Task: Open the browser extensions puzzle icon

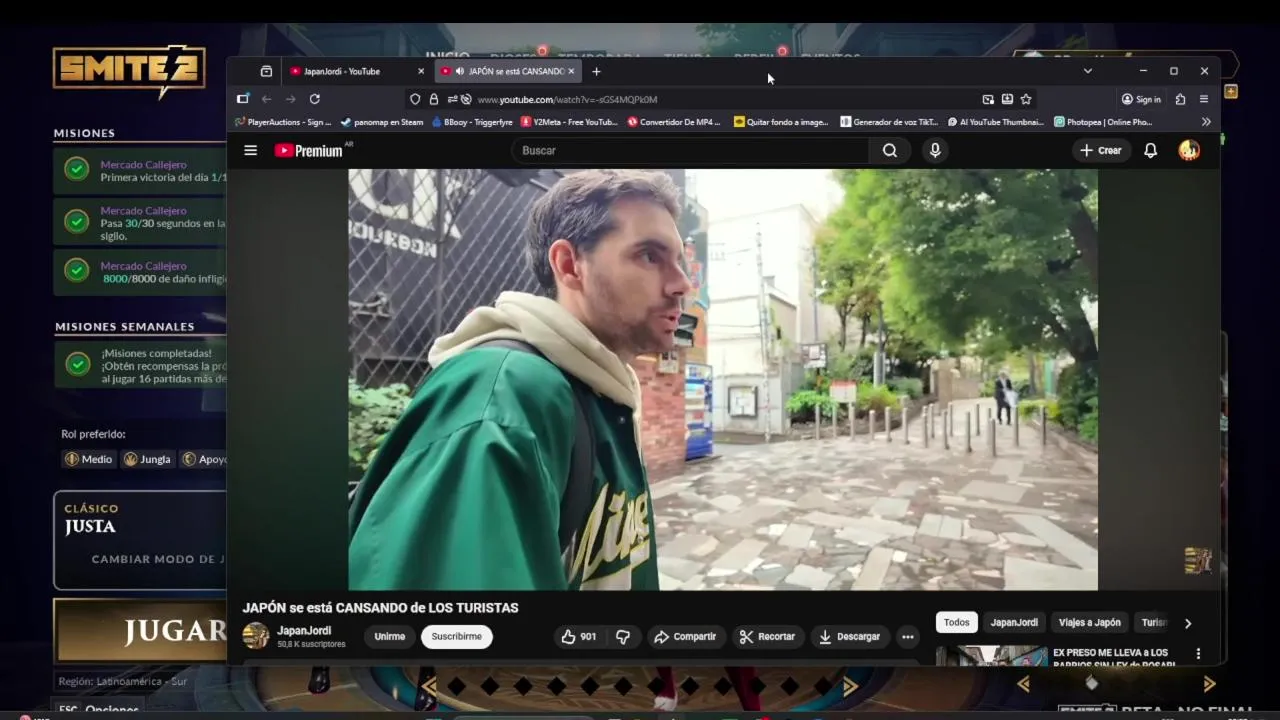Action: 1181,99
